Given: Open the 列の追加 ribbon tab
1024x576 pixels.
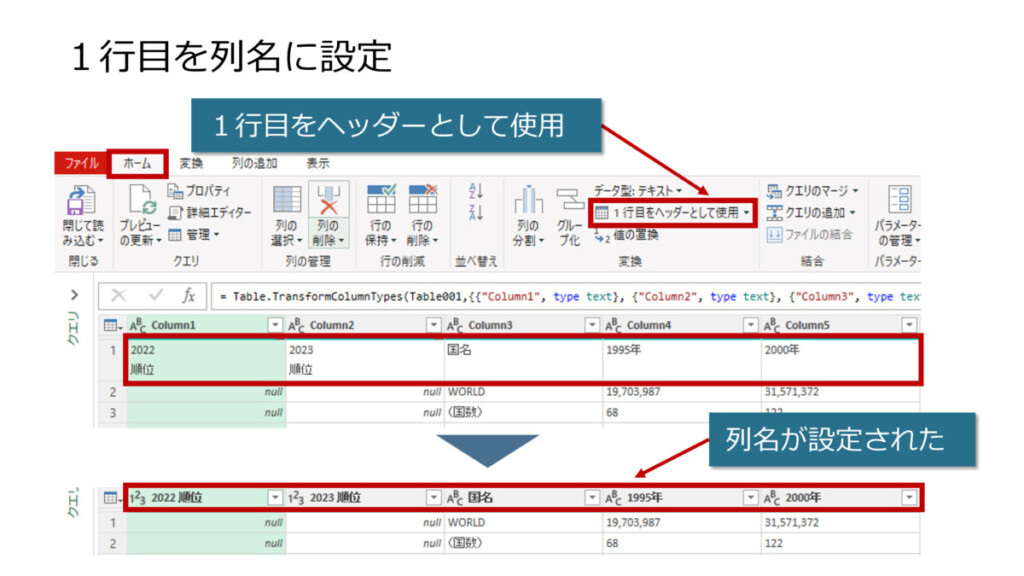Looking at the screenshot, I should (254, 163).
